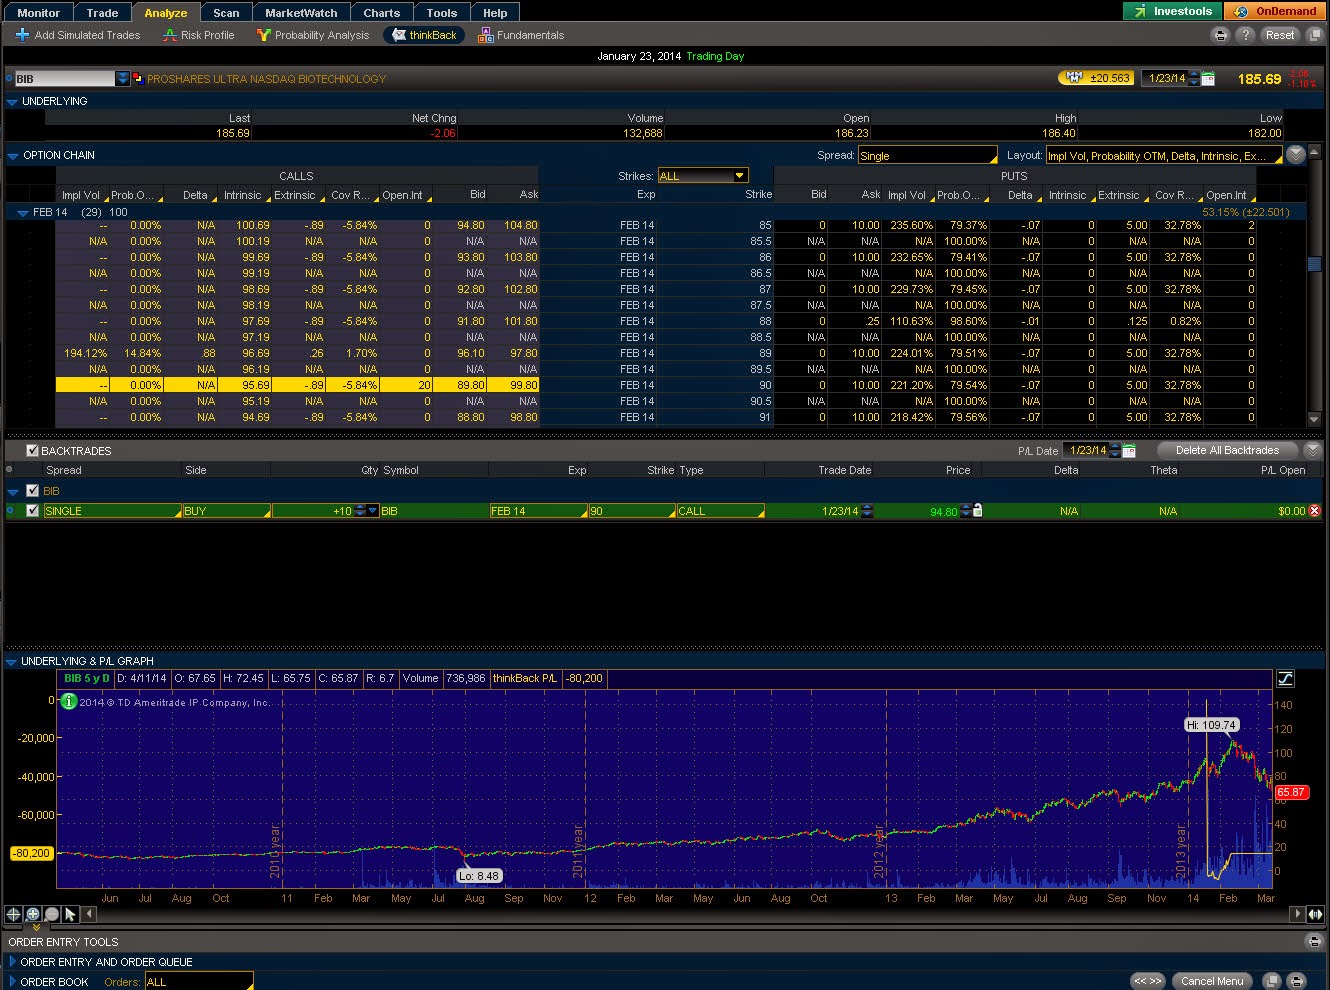Click the BIB symbol input field

64,78
